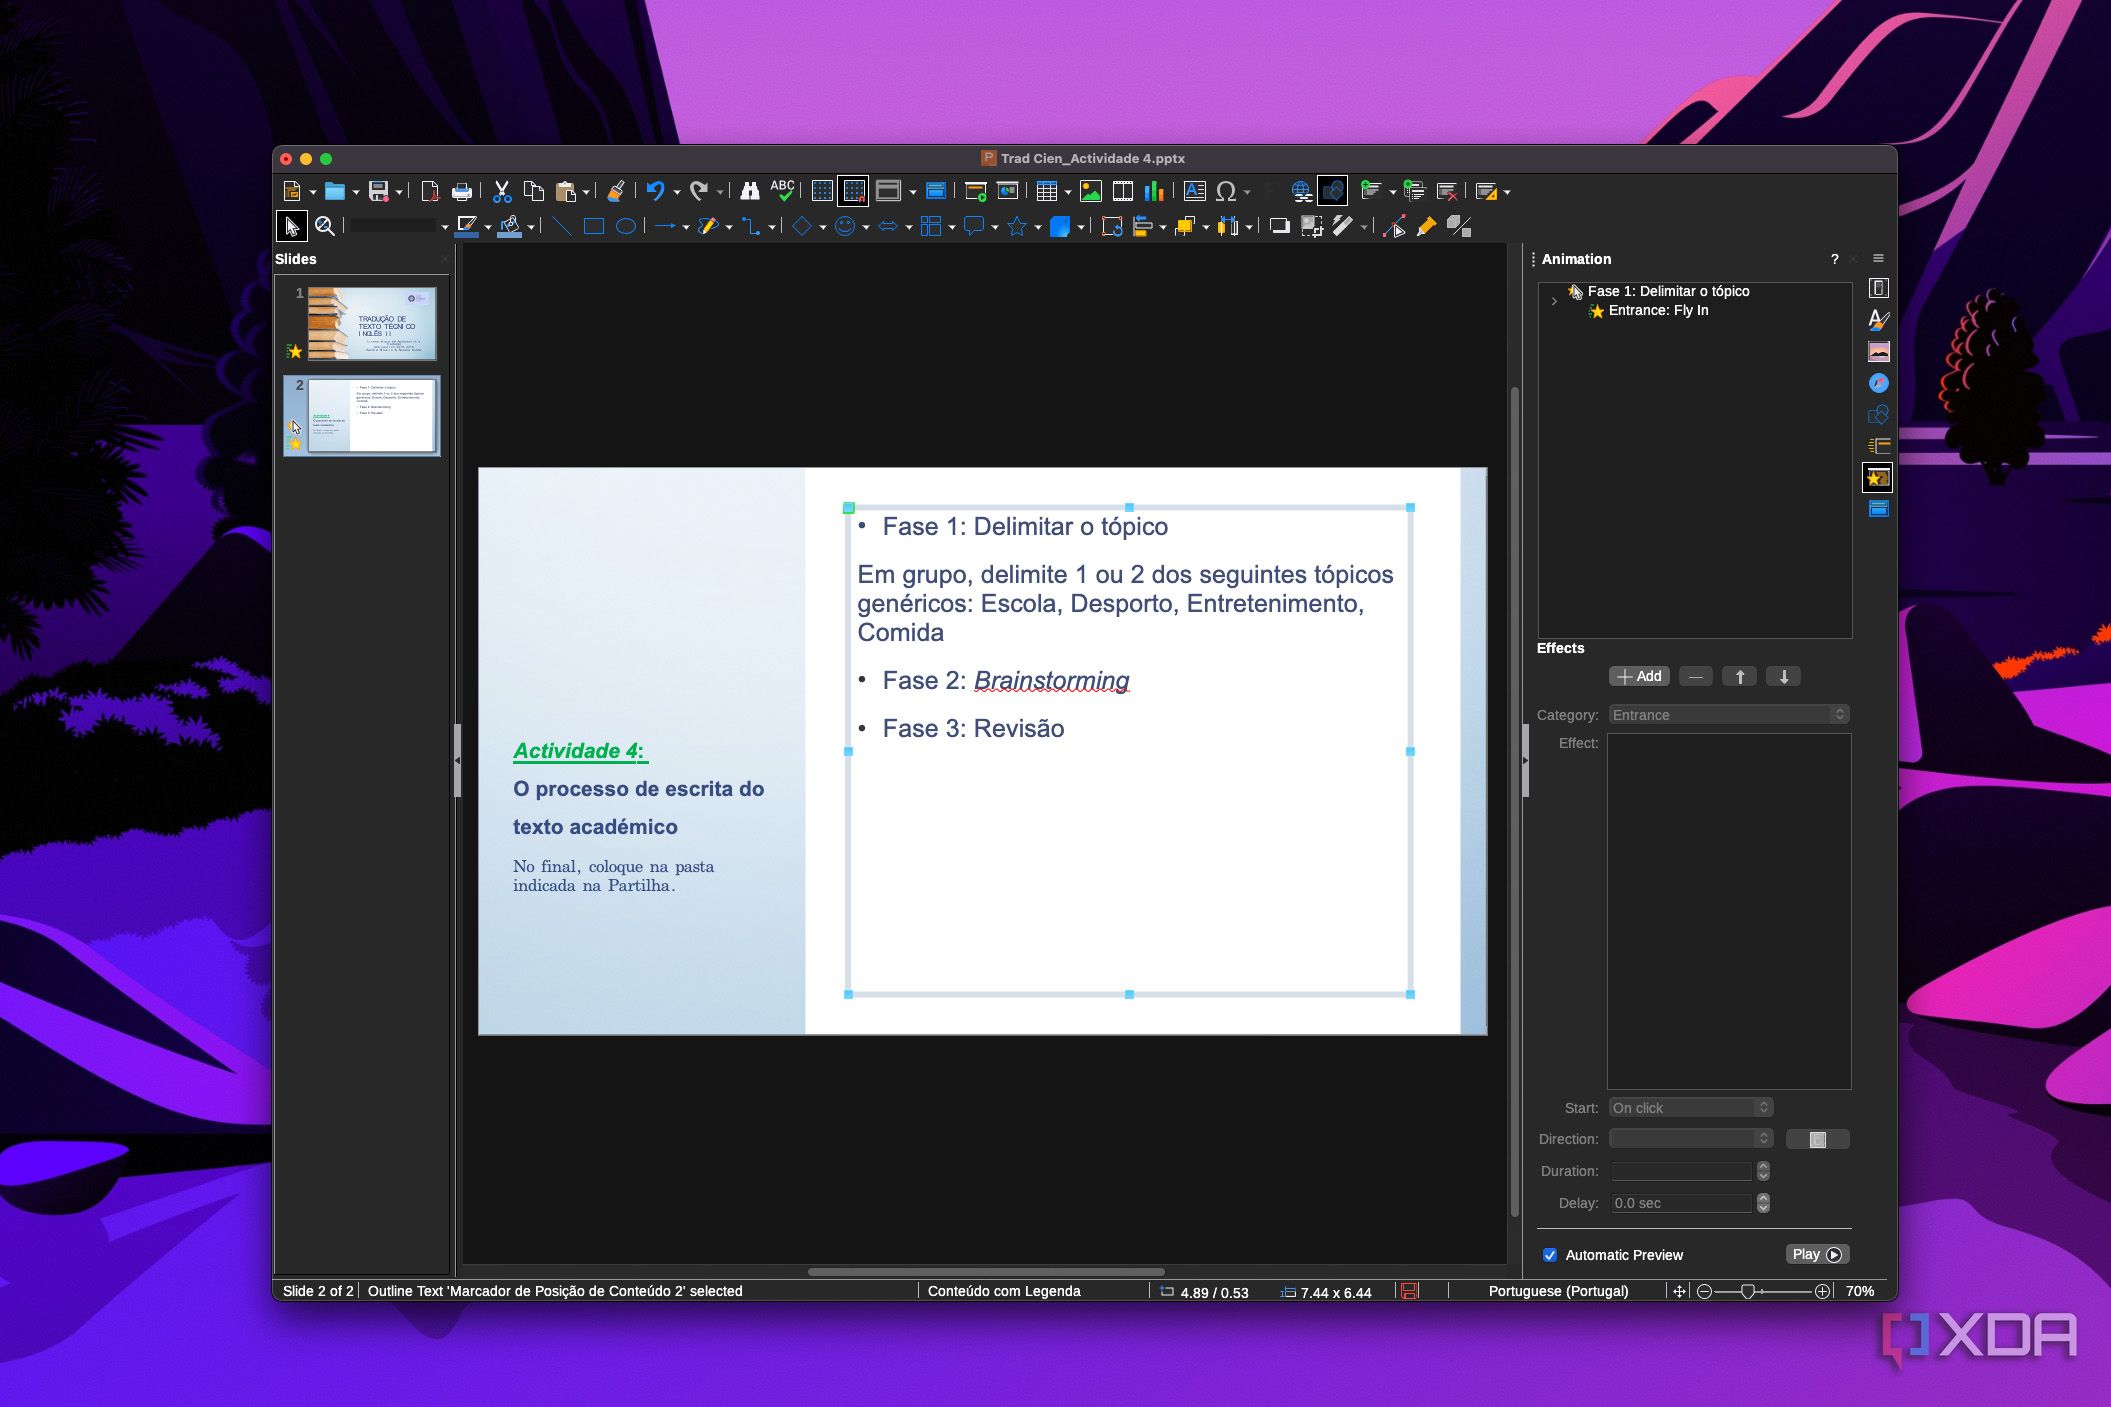
Task: Toggle Extrusion on the drawing toolbar
Action: click(1459, 227)
